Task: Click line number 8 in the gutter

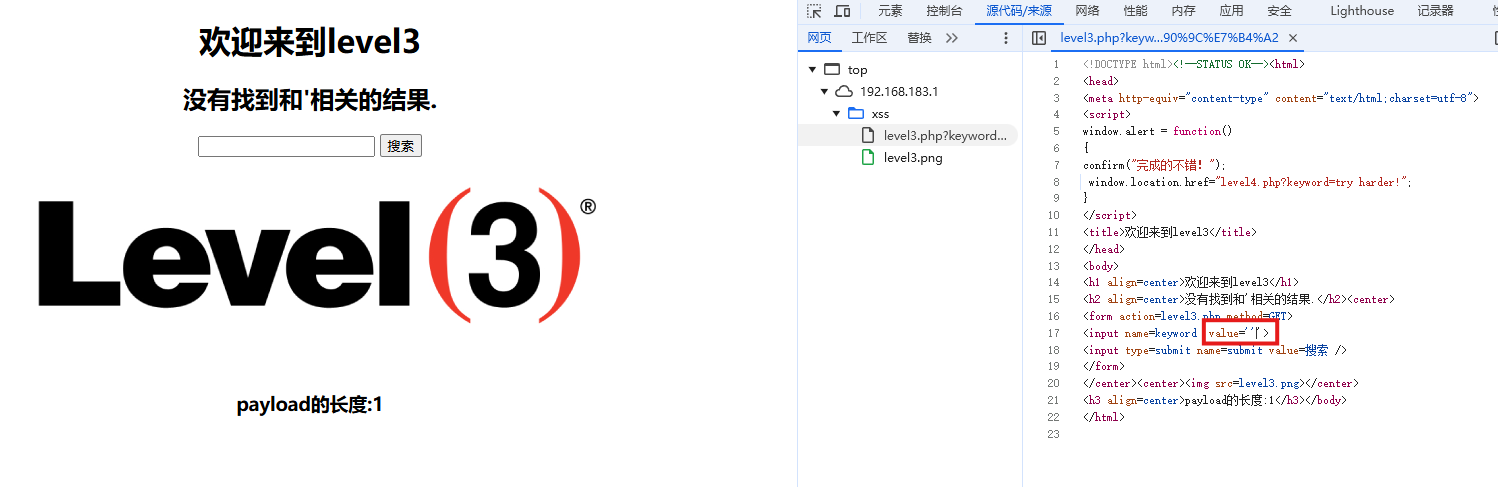Action: (x=1056, y=182)
